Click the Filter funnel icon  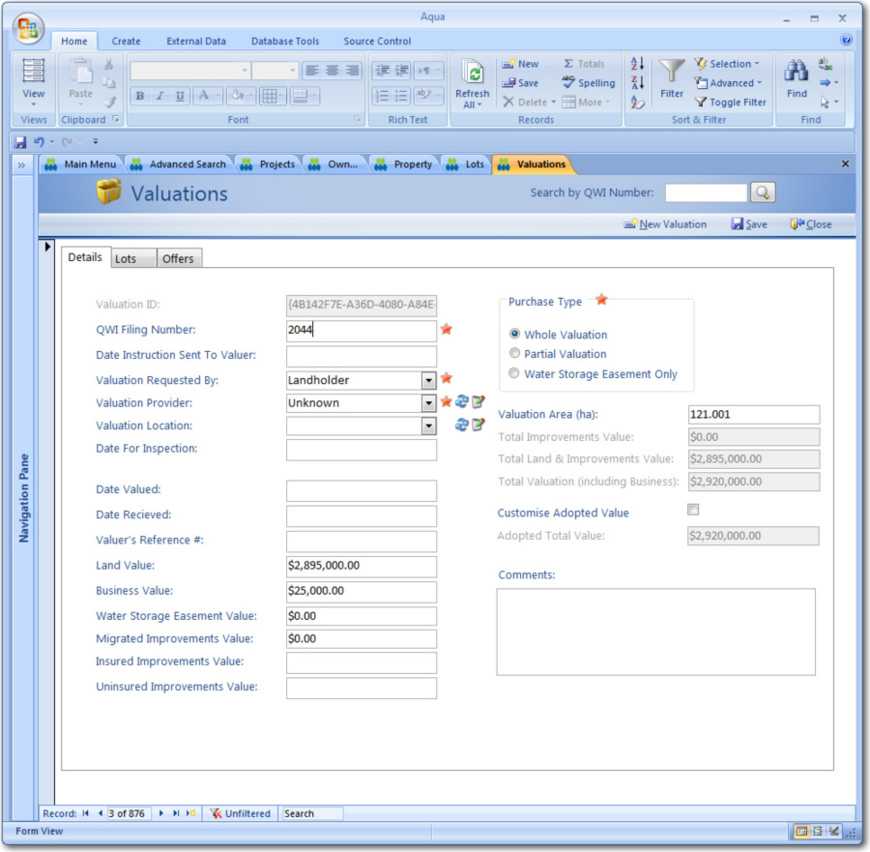(x=672, y=72)
